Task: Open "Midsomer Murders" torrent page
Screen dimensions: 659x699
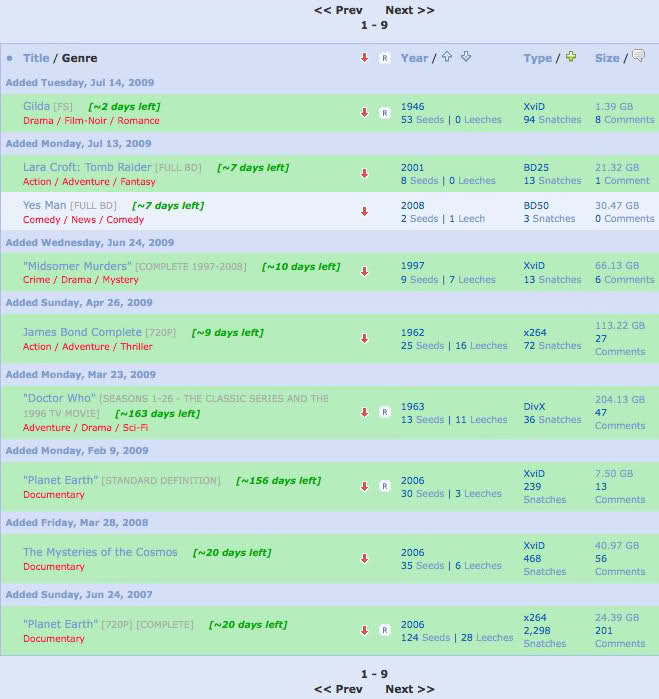Action: [x=77, y=266]
